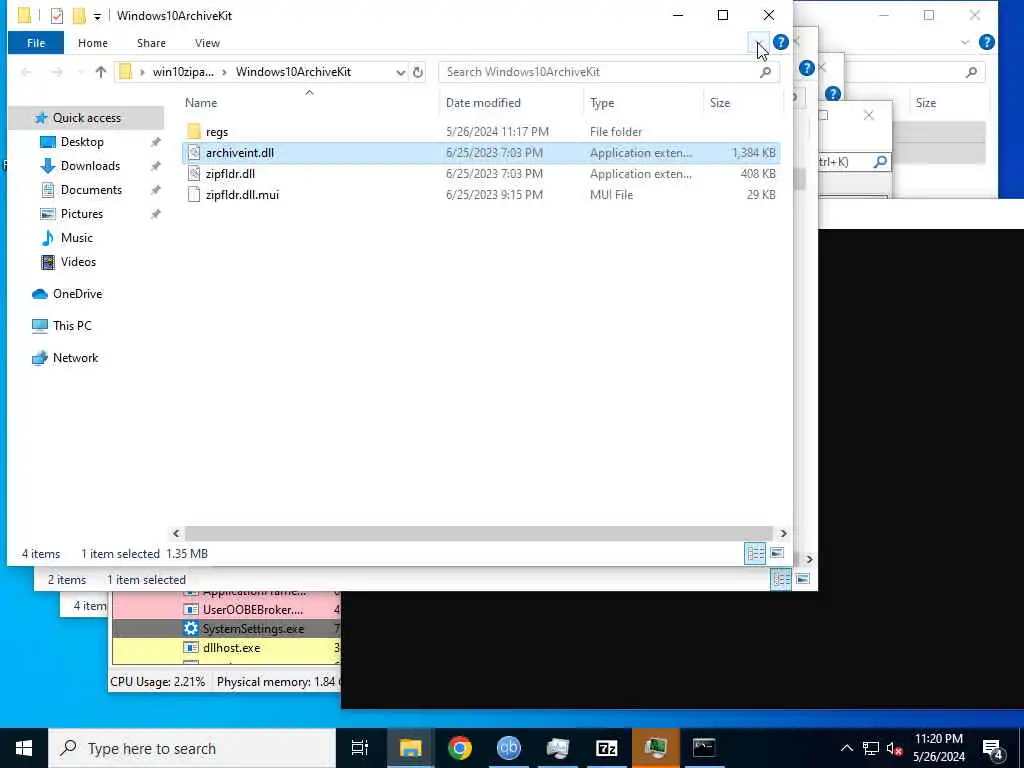This screenshot has width=1024, height=768.
Task: Select the regs folder
Action: 217,132
